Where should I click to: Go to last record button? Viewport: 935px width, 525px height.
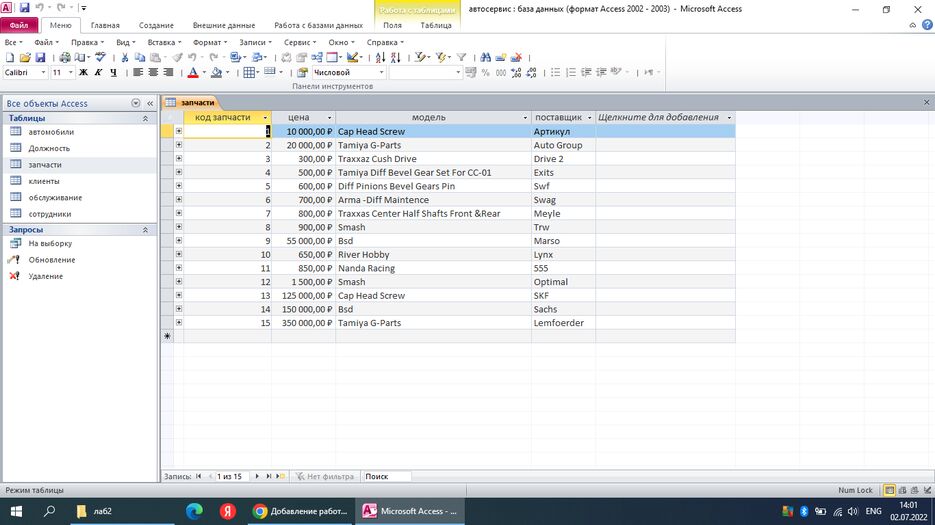(x=268, y=476)
